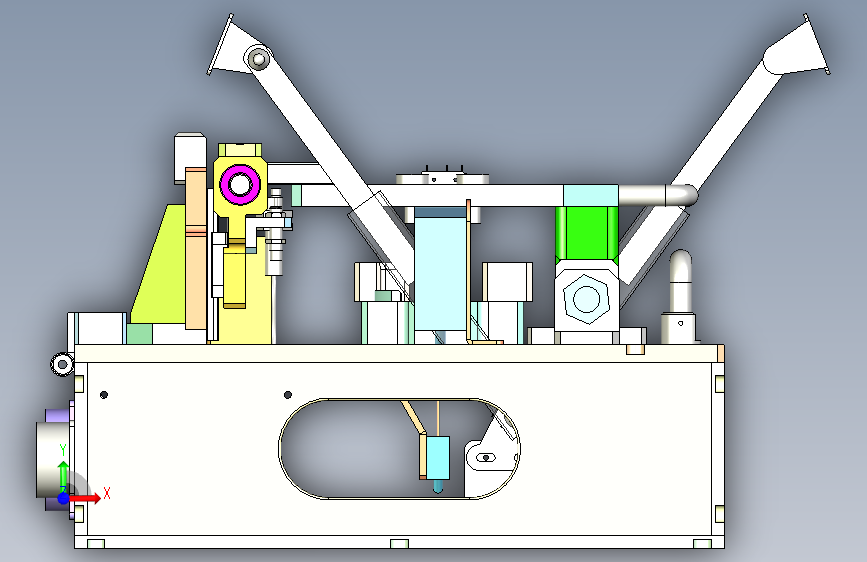Select the blue Z axis origin dot

point(63,498)
